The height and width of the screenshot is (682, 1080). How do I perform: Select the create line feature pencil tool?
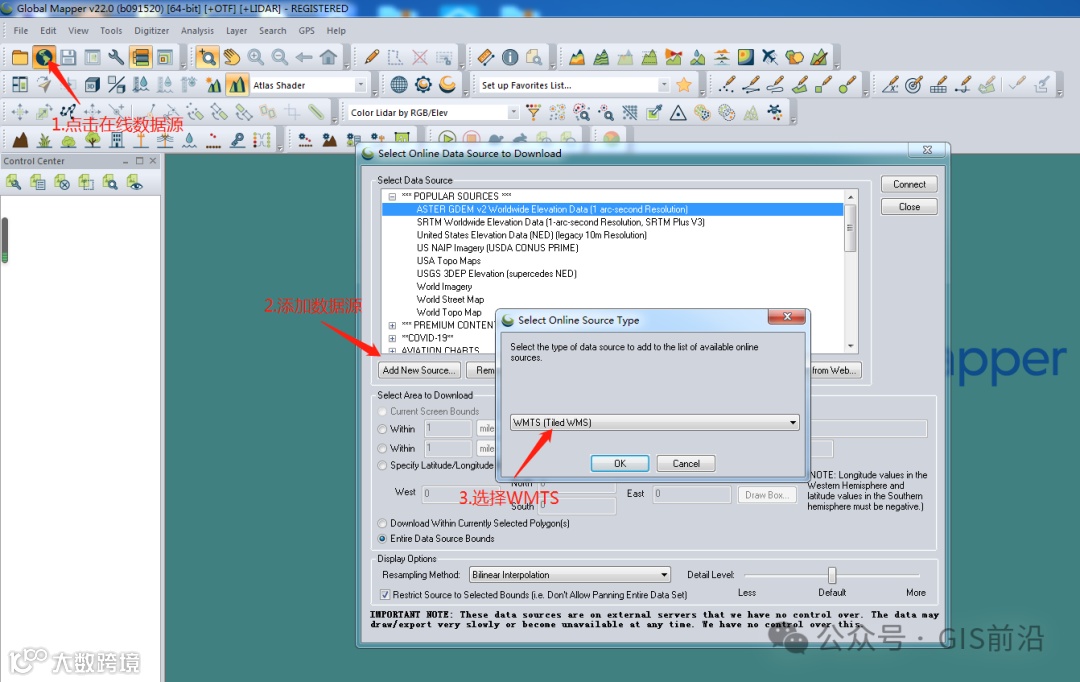[x=751, y=85]
